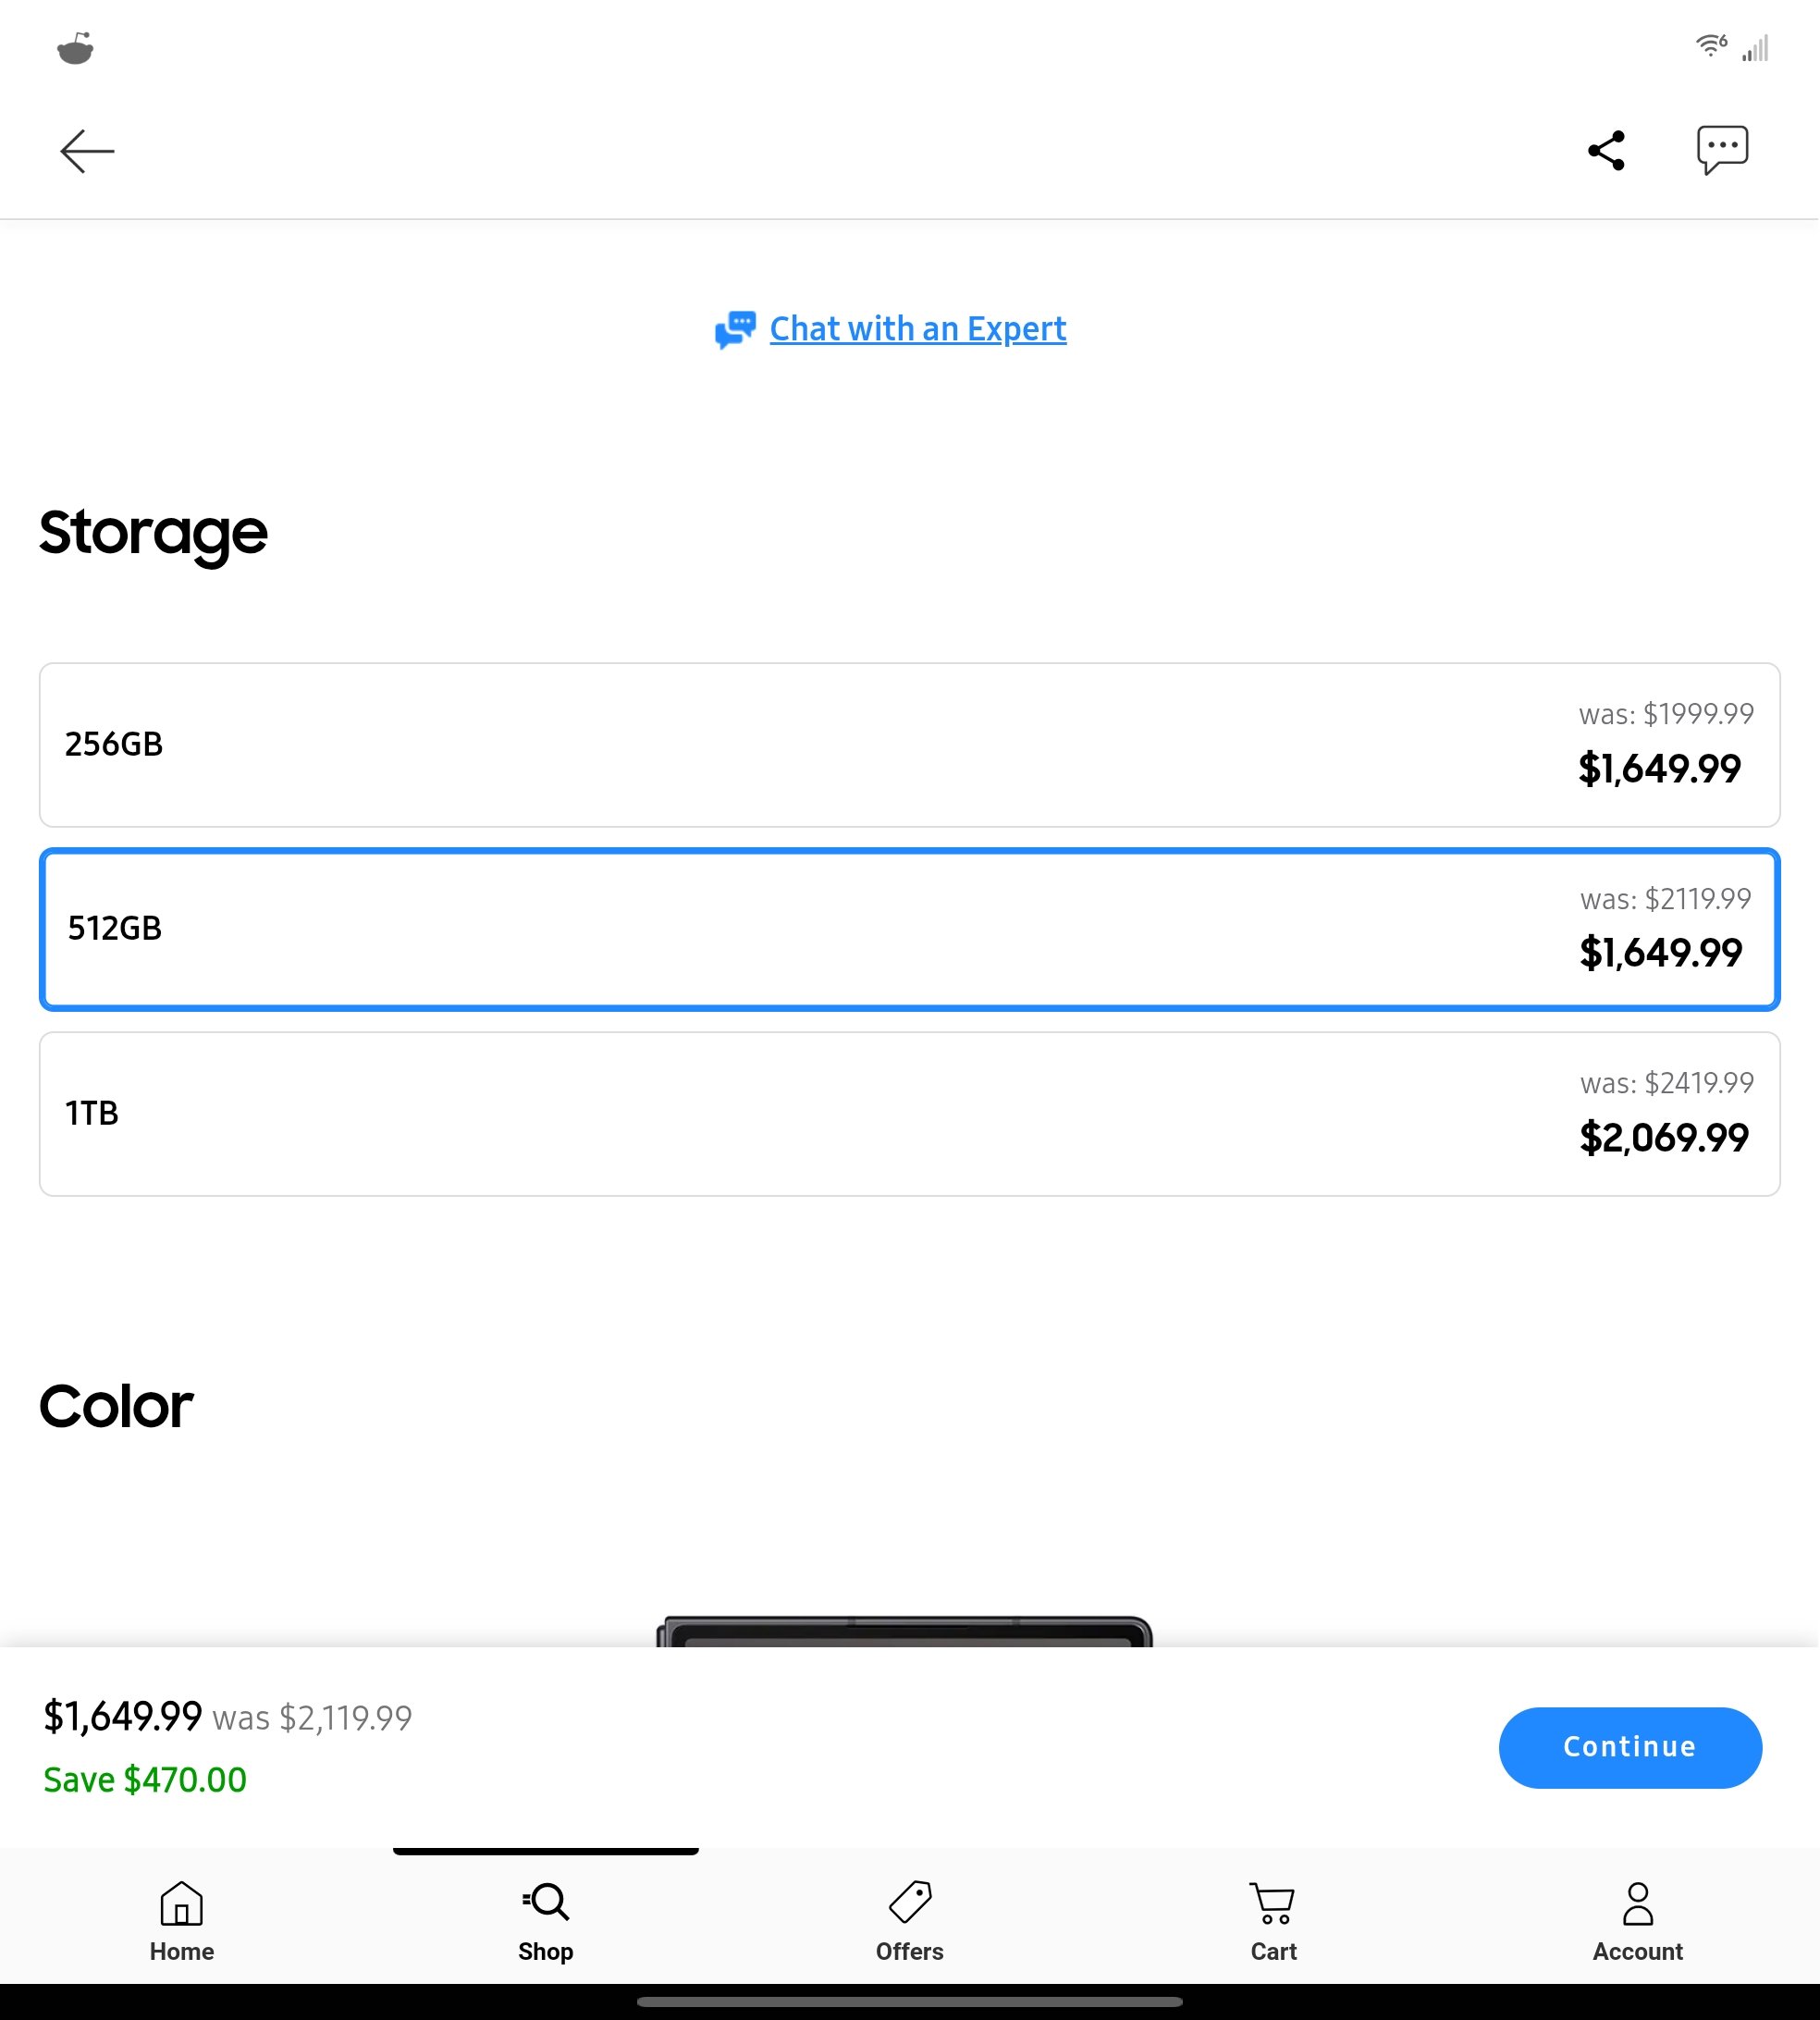
Task: Select the 1TB storage option
Action: pos(910,1114)
